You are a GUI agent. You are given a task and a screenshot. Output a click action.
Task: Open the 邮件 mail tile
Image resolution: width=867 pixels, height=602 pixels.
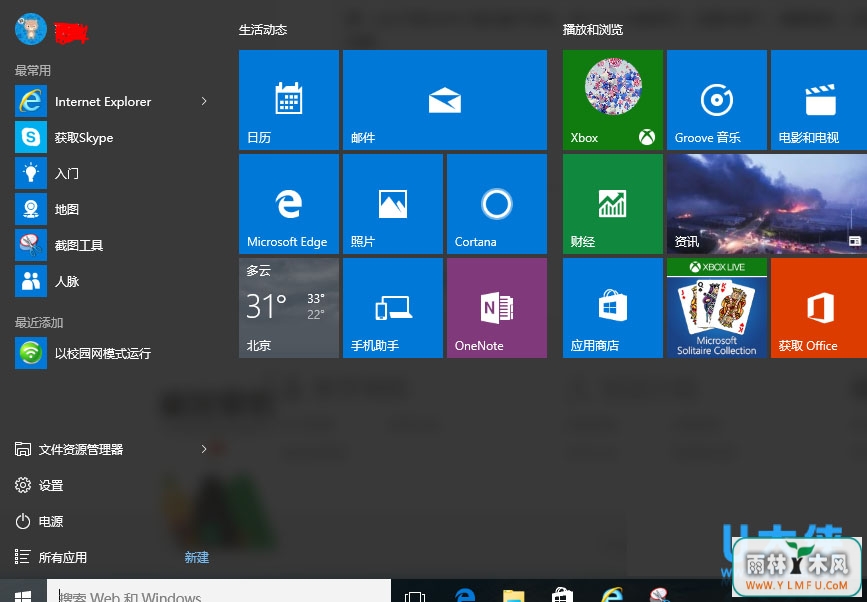click(x=445, y=100)
